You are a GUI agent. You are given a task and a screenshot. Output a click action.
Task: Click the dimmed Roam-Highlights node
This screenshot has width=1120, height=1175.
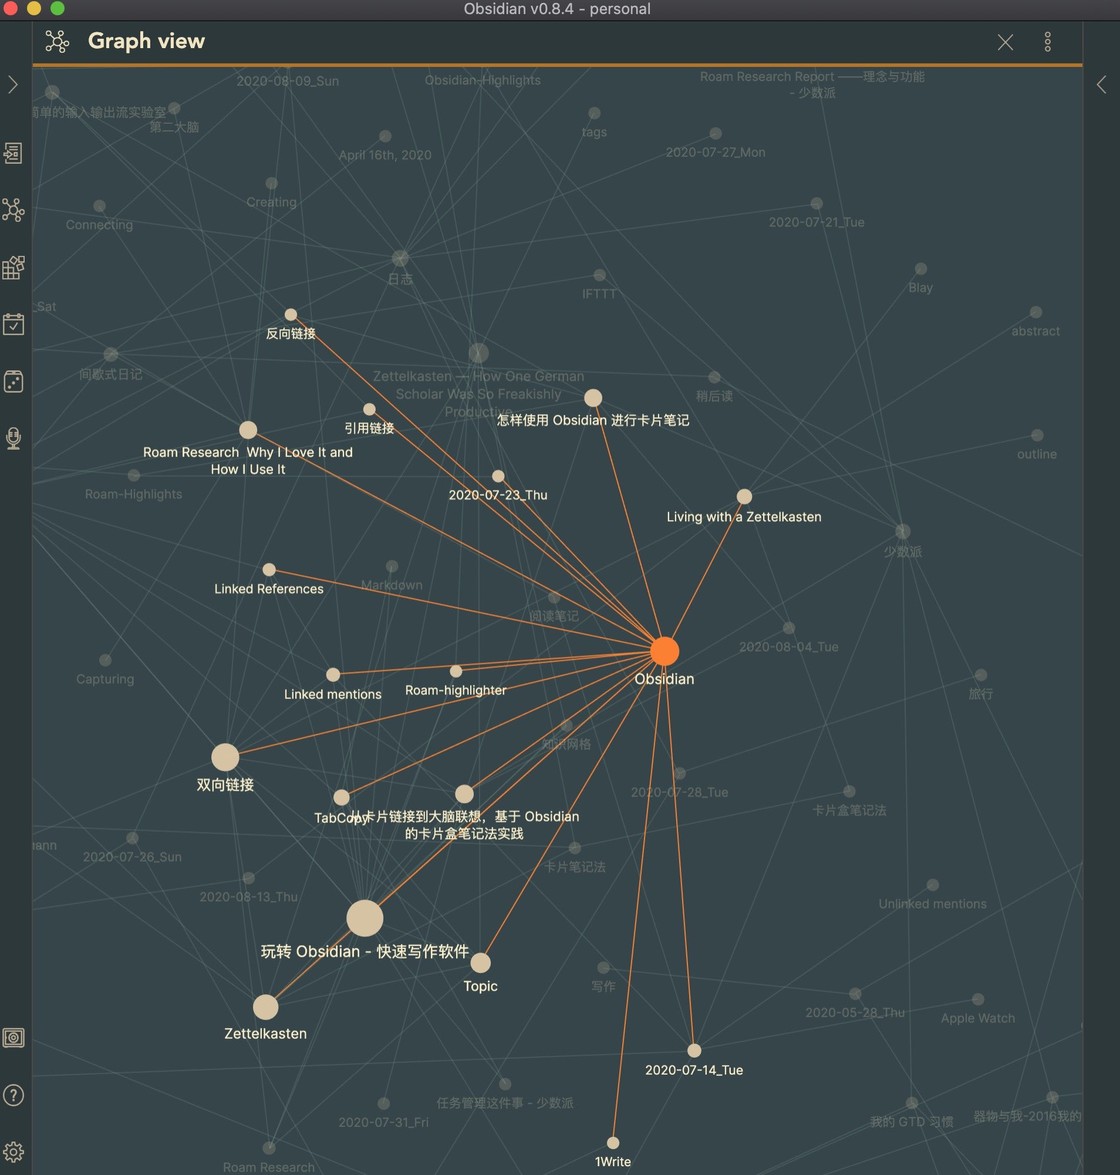point(133,475)
